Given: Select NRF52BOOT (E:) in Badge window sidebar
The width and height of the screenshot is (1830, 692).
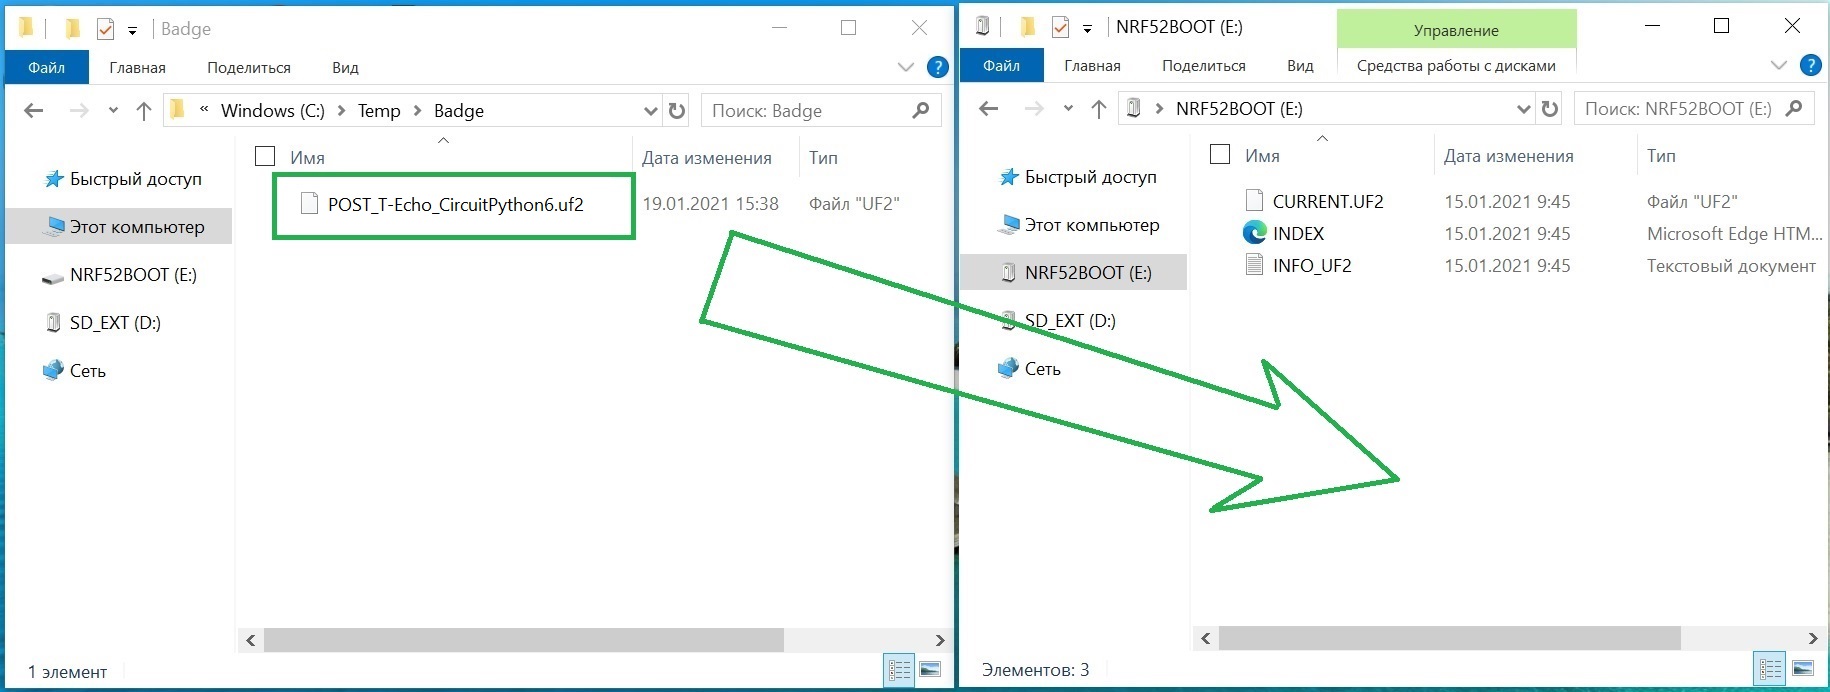Looking at the screenshot, I should point(119,275).
